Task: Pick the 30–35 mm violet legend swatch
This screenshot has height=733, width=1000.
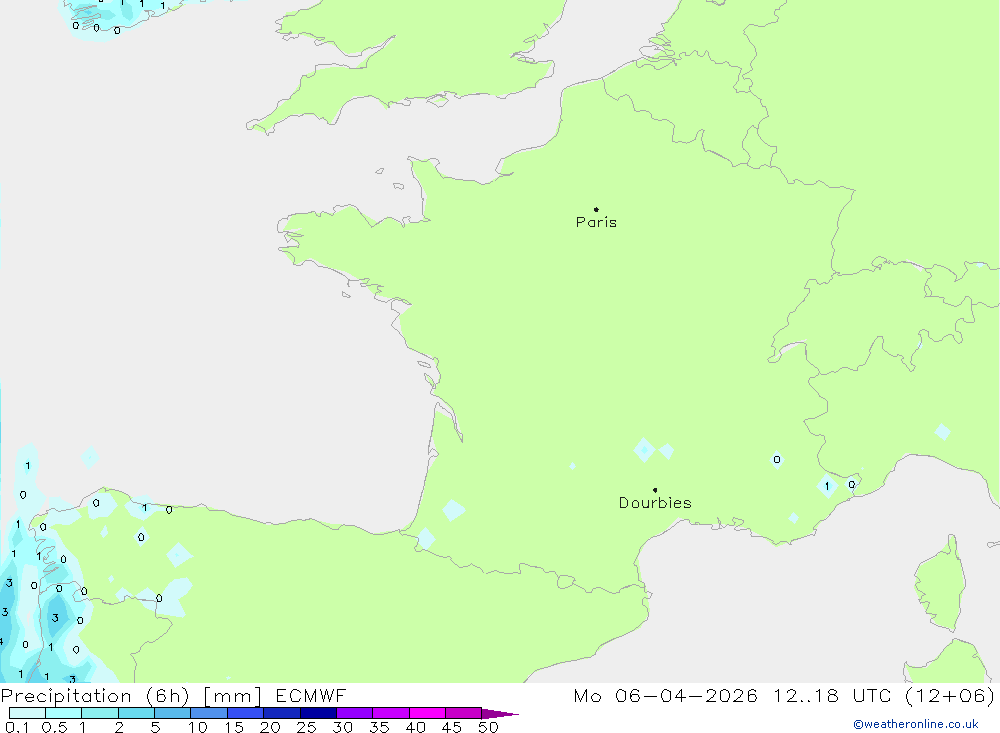Action: 355,713
